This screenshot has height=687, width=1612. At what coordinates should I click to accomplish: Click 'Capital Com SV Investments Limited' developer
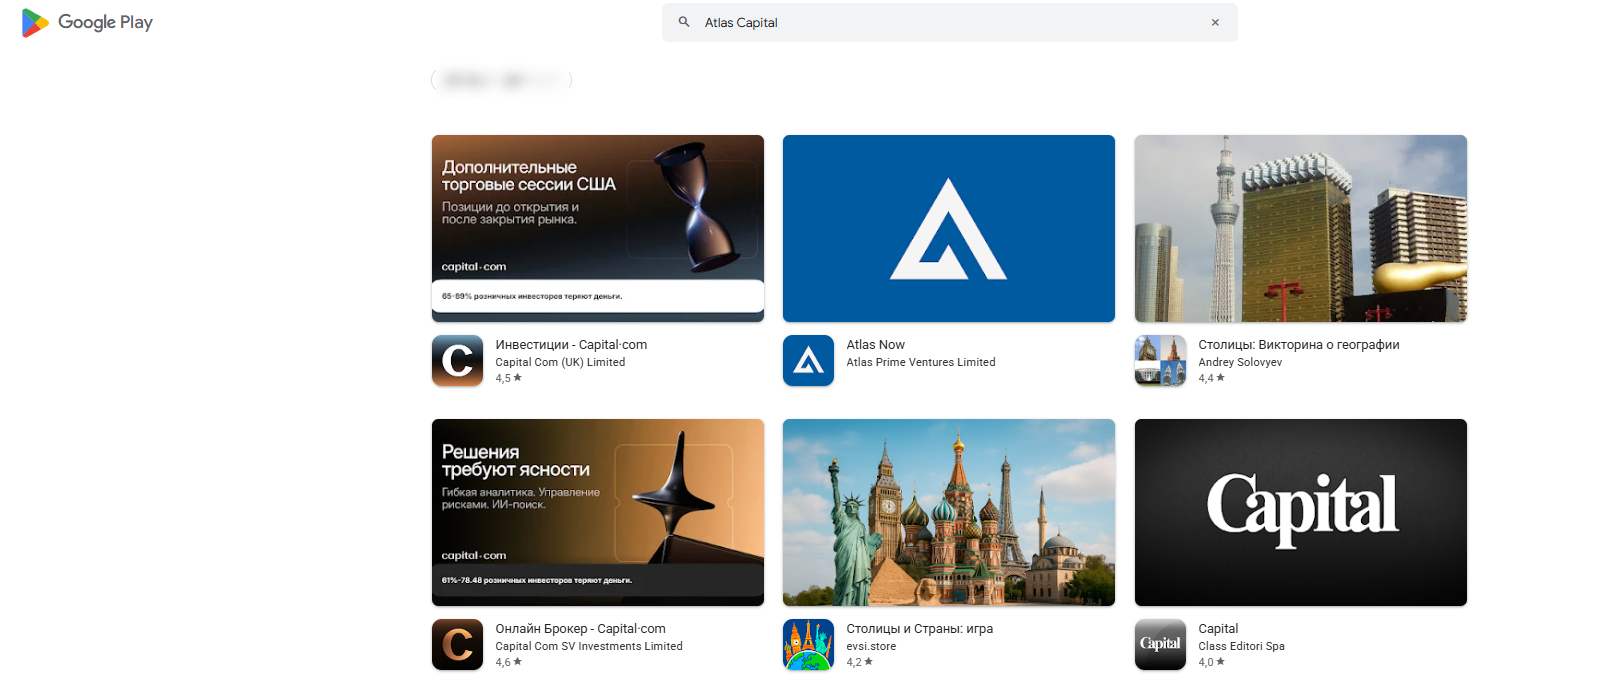[x=589, y=646]
